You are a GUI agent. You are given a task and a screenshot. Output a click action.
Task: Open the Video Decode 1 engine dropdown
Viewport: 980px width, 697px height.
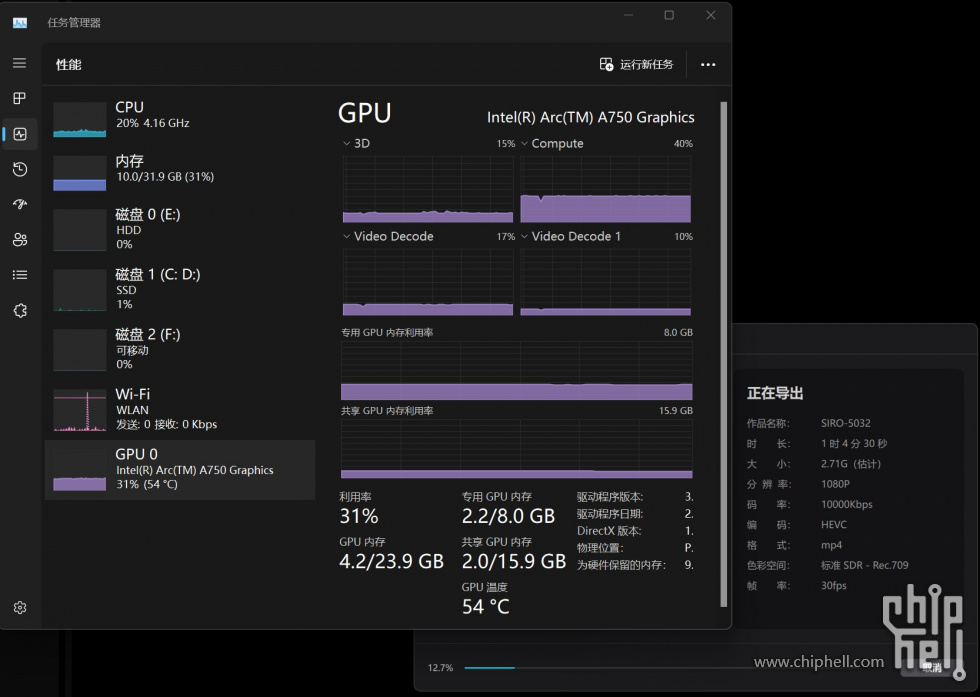(524, 236)
